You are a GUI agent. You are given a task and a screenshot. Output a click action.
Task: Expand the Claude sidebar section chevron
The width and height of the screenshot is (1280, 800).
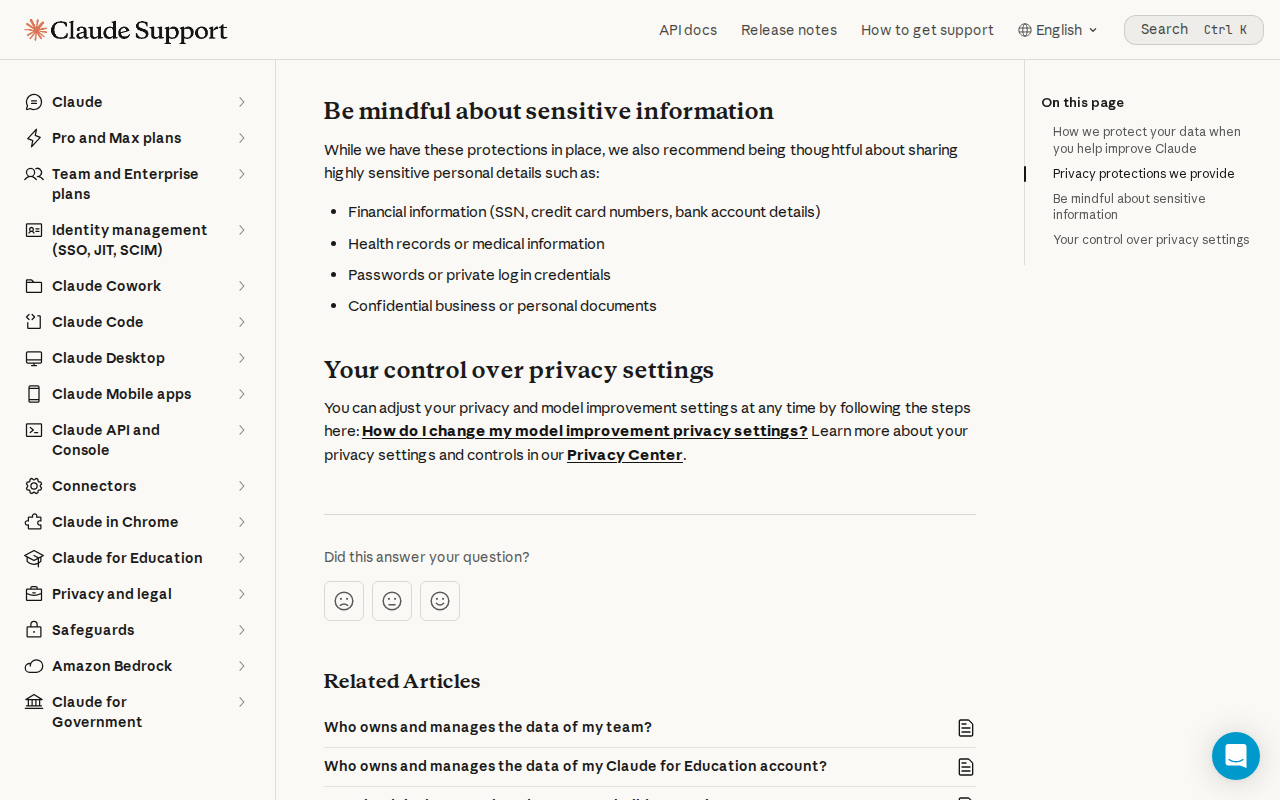point(241,102)
